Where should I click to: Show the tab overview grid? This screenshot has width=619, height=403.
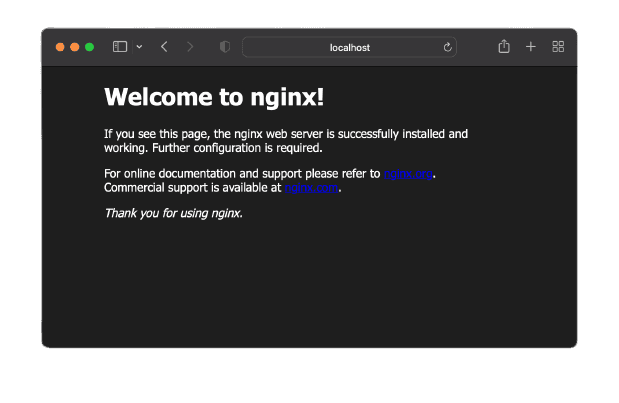pos(558,47)
